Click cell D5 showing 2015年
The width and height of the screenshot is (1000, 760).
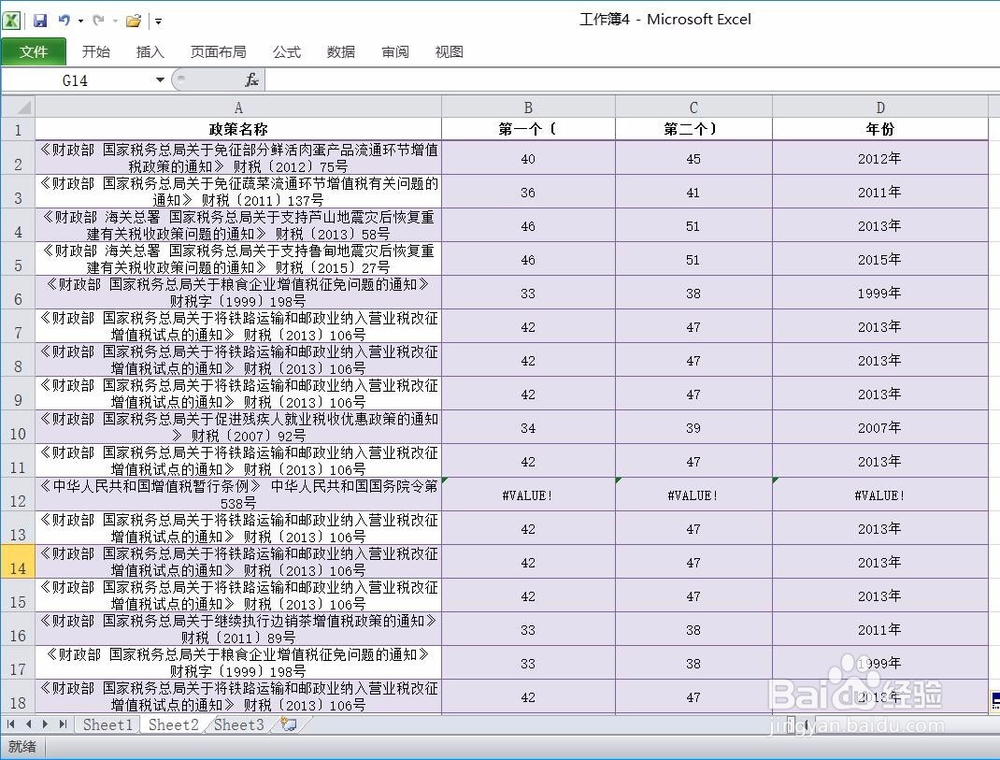tap(880, 259)
